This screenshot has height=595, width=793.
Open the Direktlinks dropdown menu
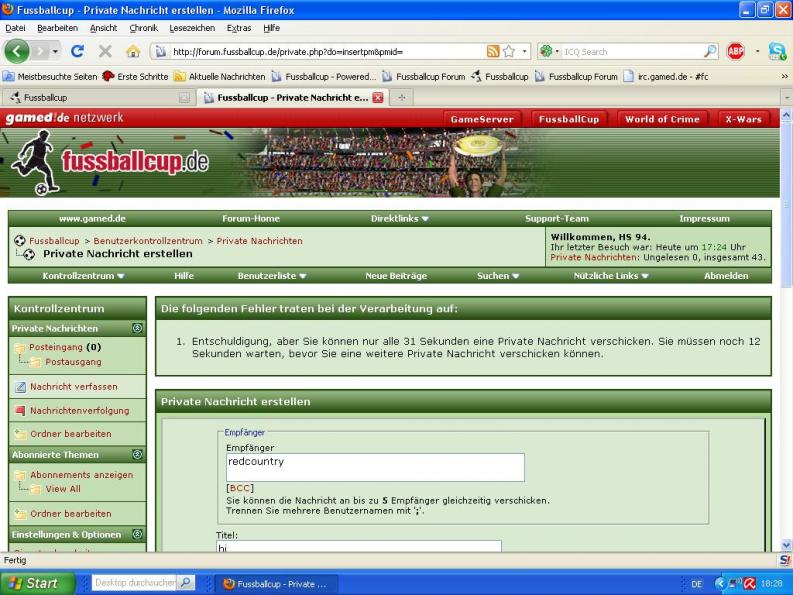coord(399,218)
